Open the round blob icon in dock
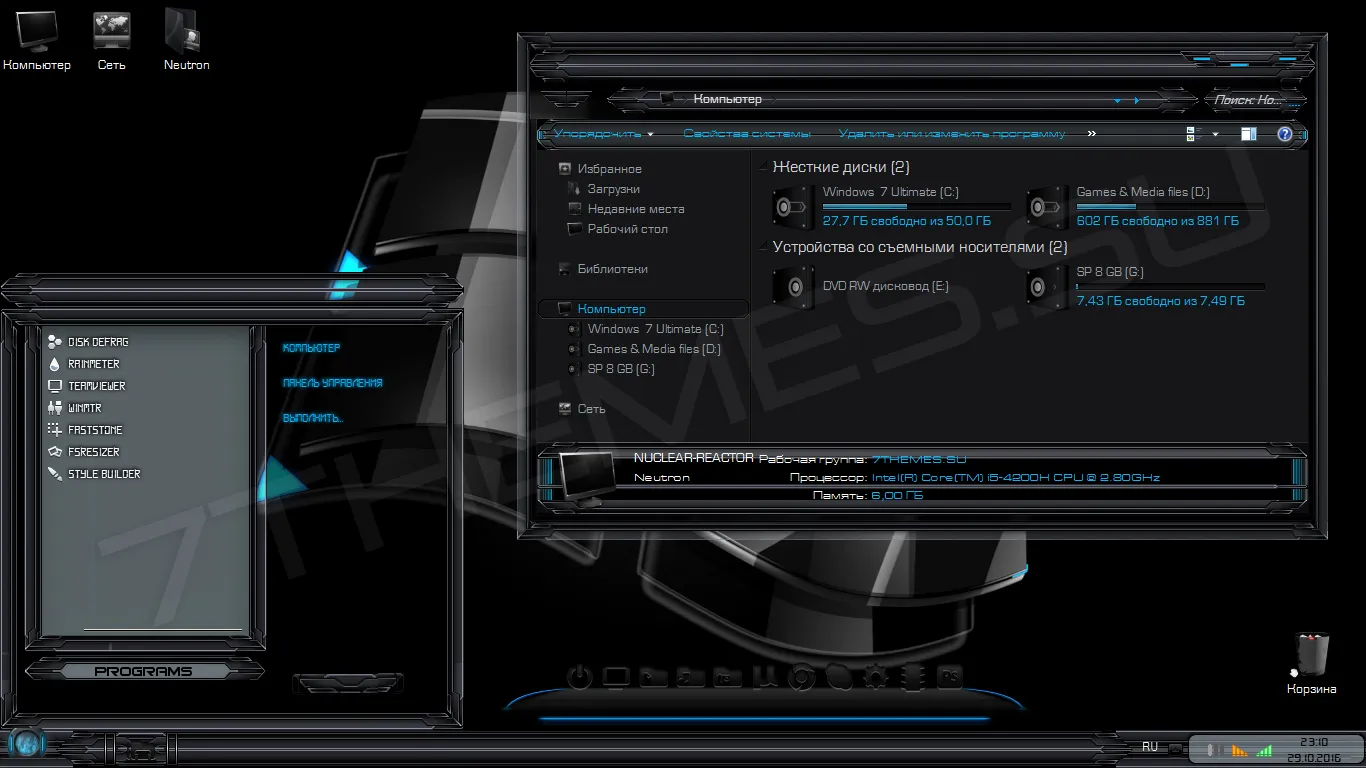Screen dimensions: 1366x768 839,678
